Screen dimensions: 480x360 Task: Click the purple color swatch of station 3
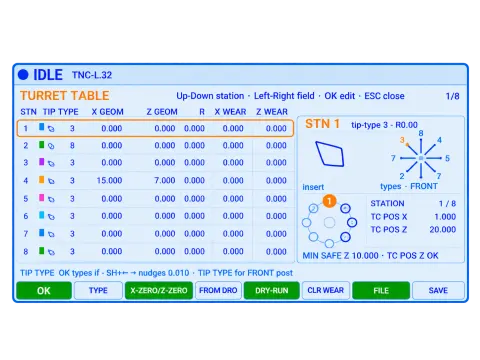[42, 162]
